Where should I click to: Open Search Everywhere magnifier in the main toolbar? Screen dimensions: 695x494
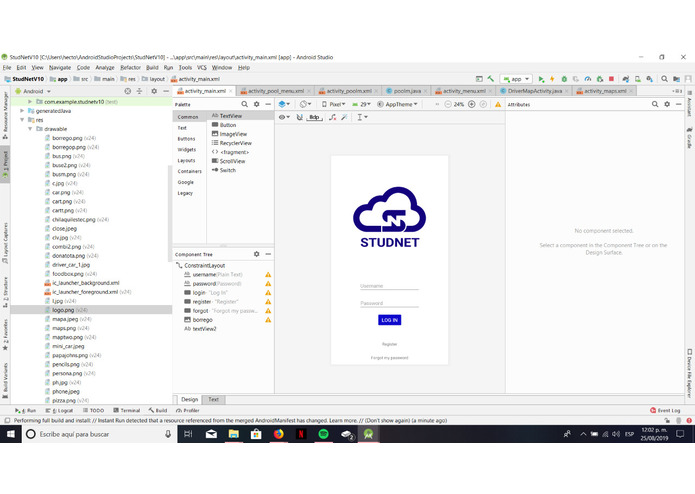[664, 79]
